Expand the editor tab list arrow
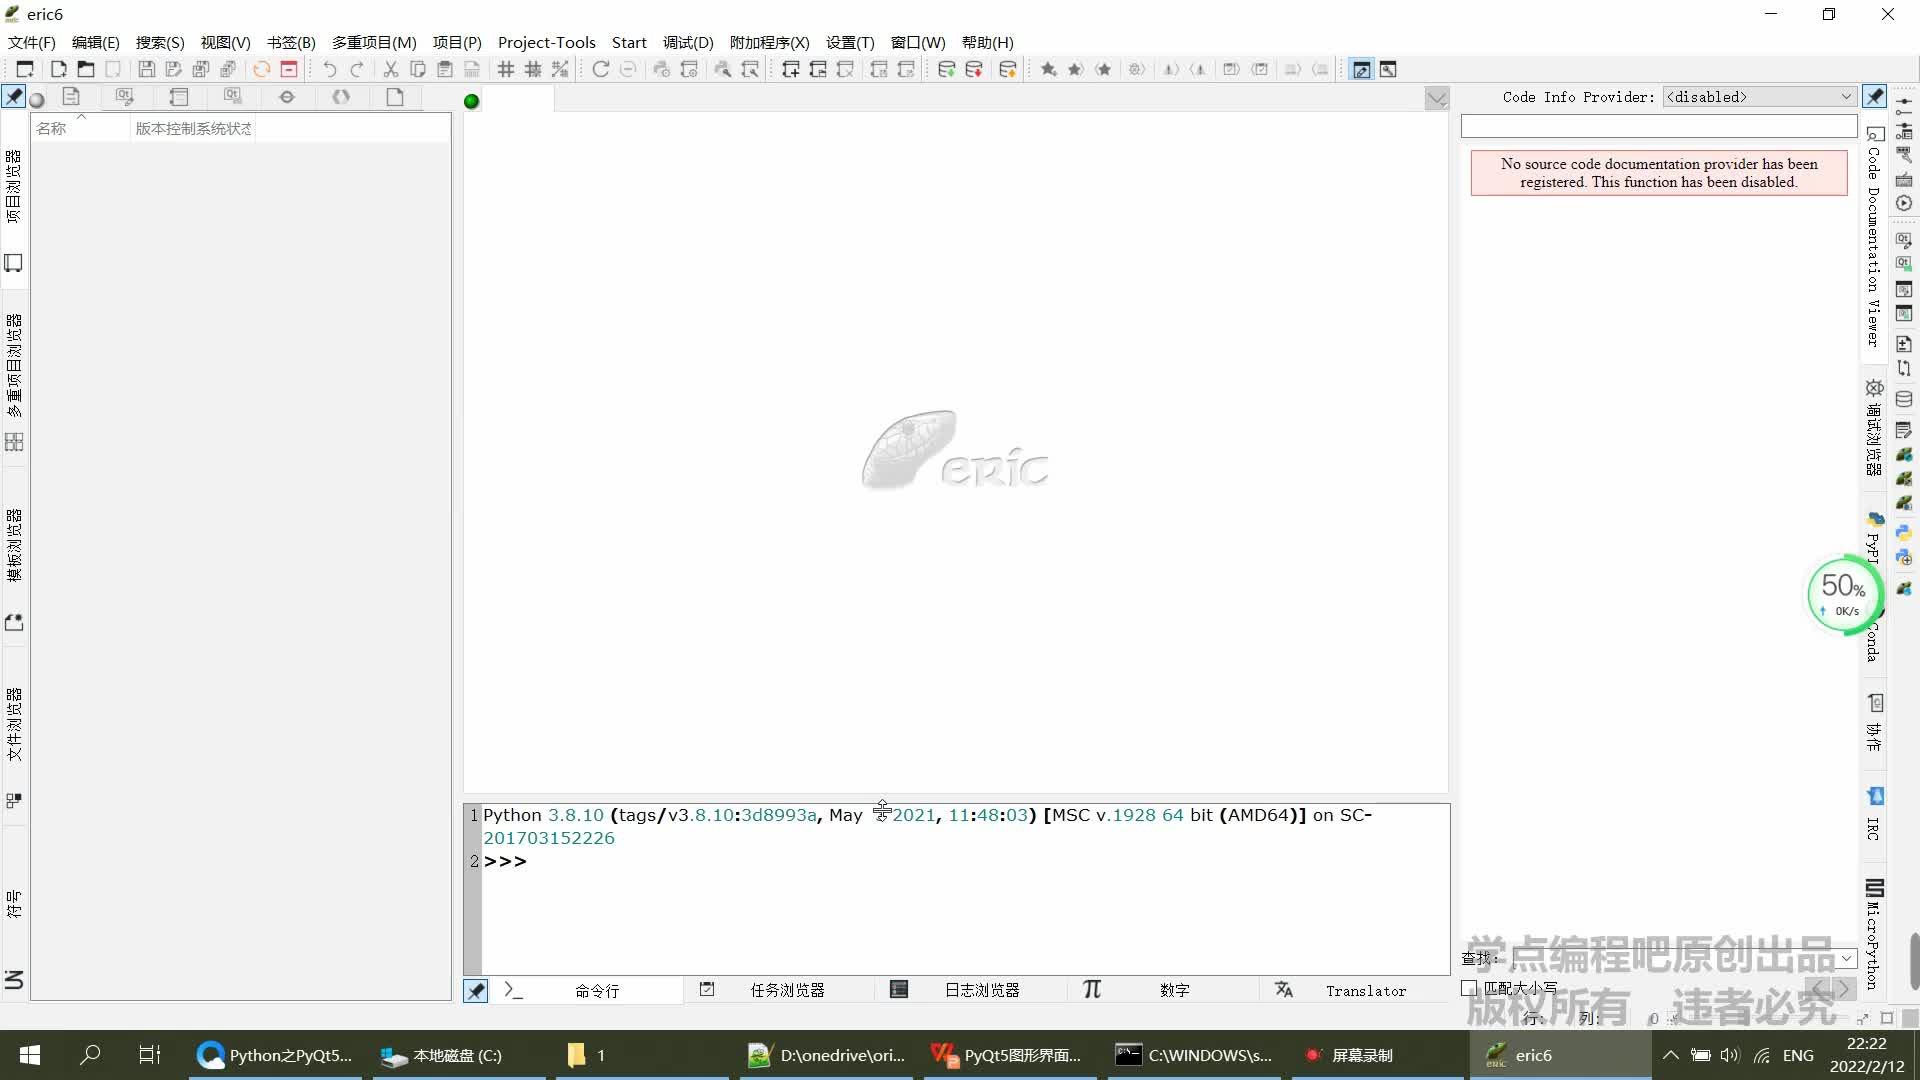Screen dimensions: 1920x1080 (1437, 98)
